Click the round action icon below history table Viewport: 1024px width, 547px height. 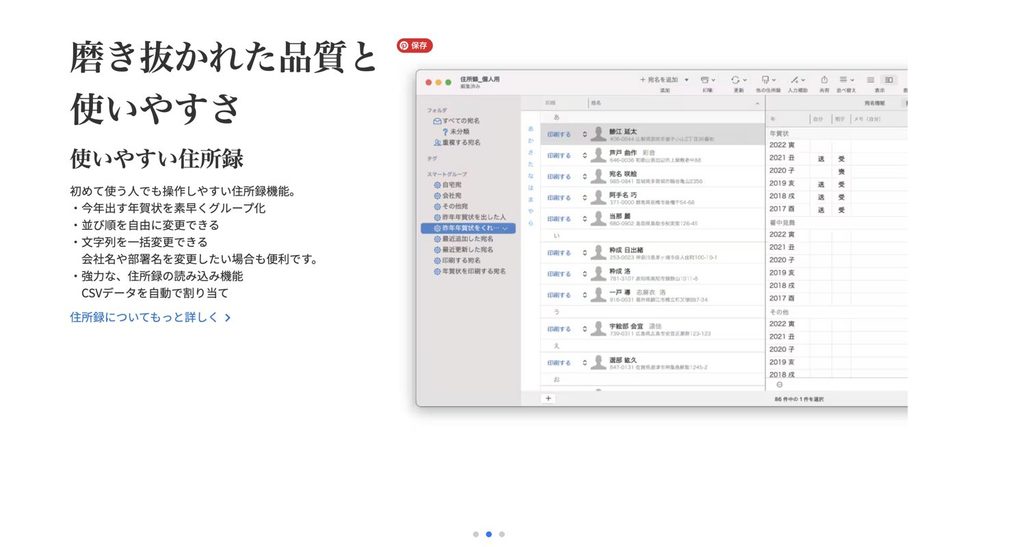point(779,384)
